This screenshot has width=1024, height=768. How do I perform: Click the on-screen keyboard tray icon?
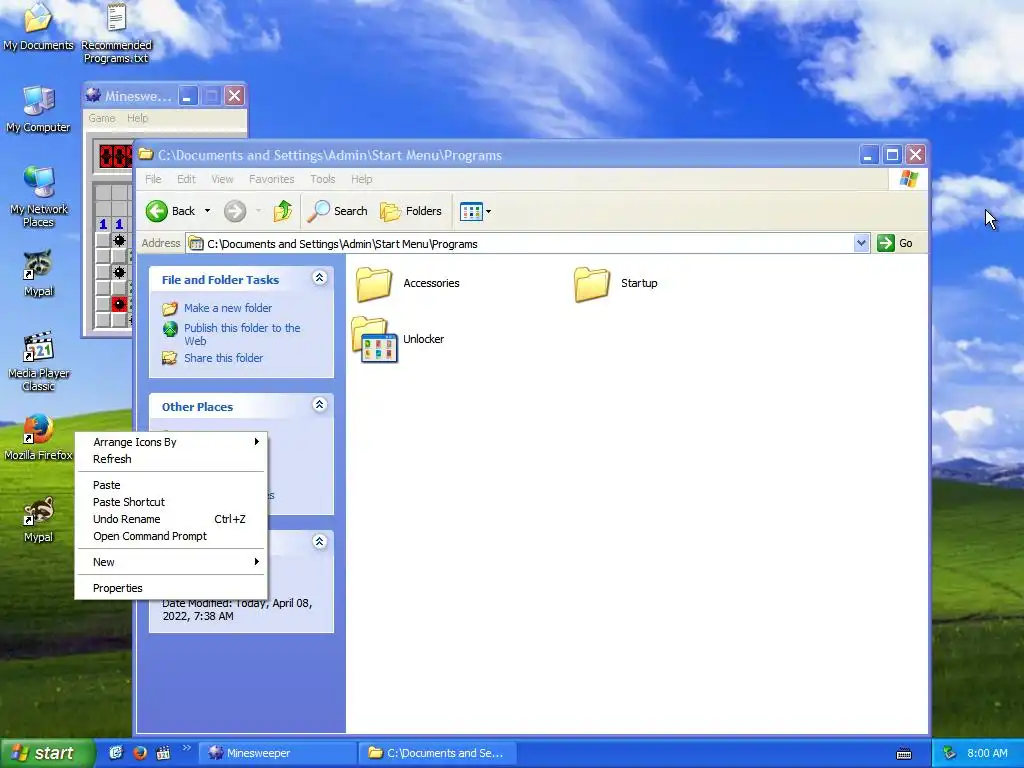pyautogui.click(x=904, y=754)
